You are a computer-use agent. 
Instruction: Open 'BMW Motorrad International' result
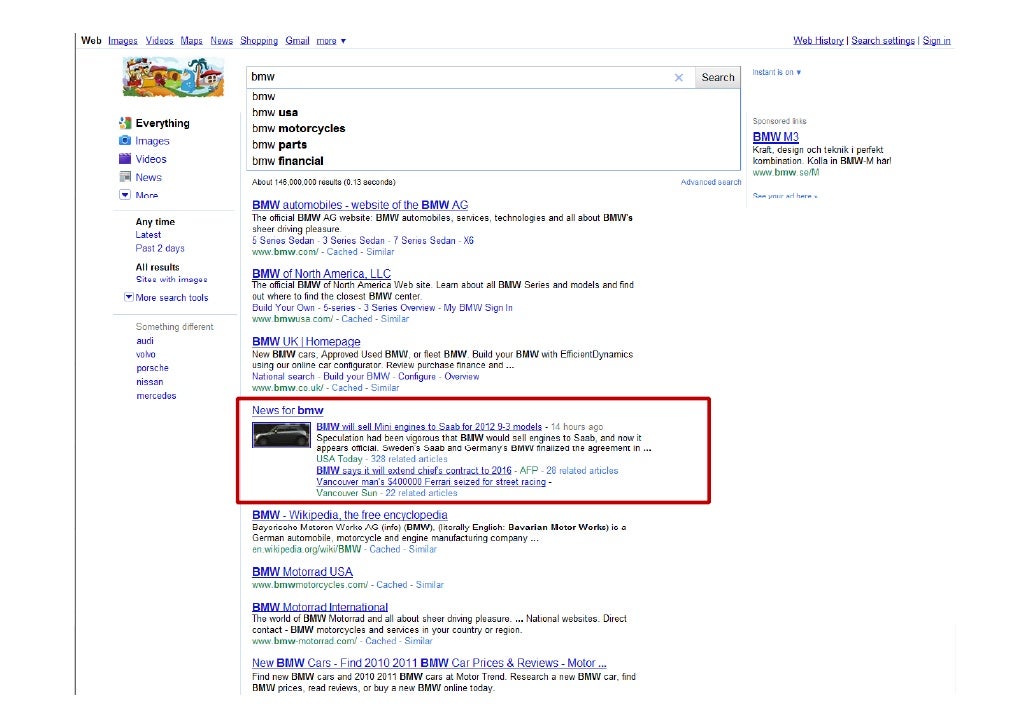(x=320, y=607)
